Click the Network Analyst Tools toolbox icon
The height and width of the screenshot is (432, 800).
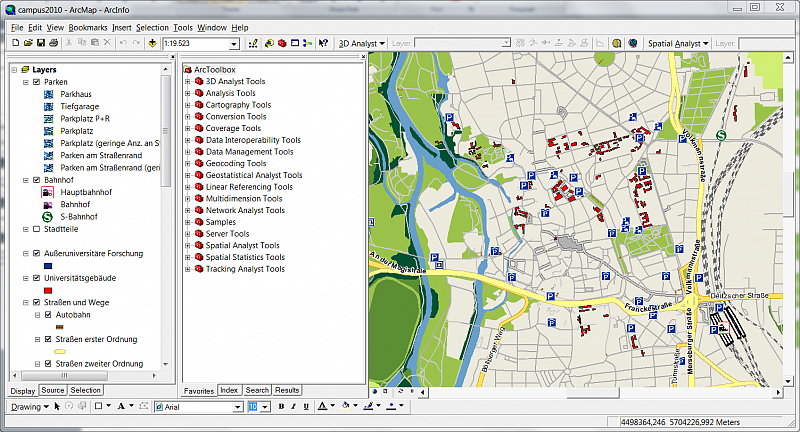[x=199, y=210]
